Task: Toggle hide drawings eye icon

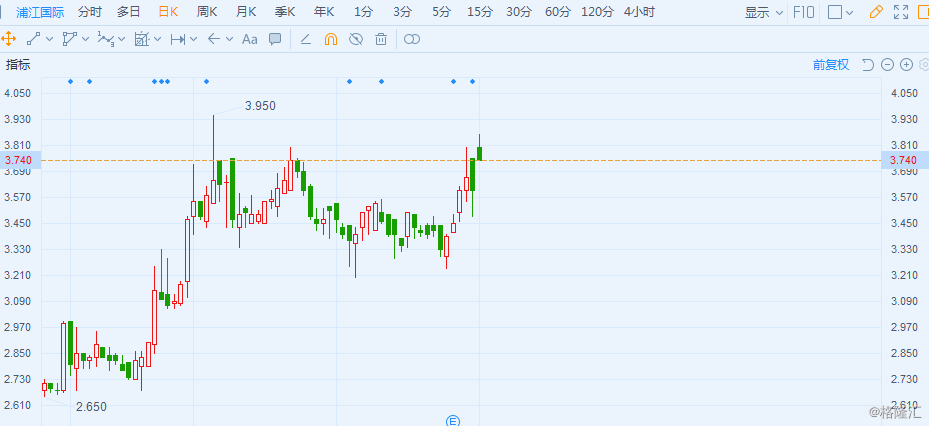Action: [356, 39]
